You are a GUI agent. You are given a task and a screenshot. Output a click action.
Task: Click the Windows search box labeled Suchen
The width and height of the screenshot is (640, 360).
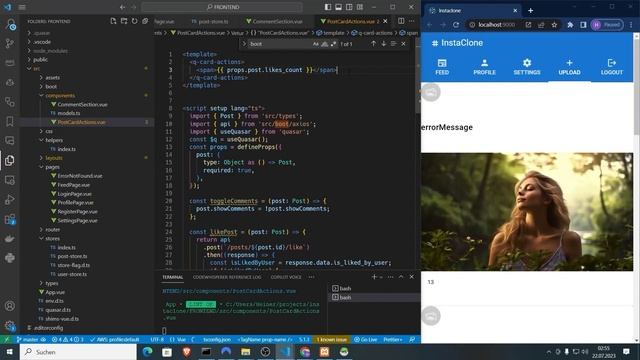coord(78,352)
